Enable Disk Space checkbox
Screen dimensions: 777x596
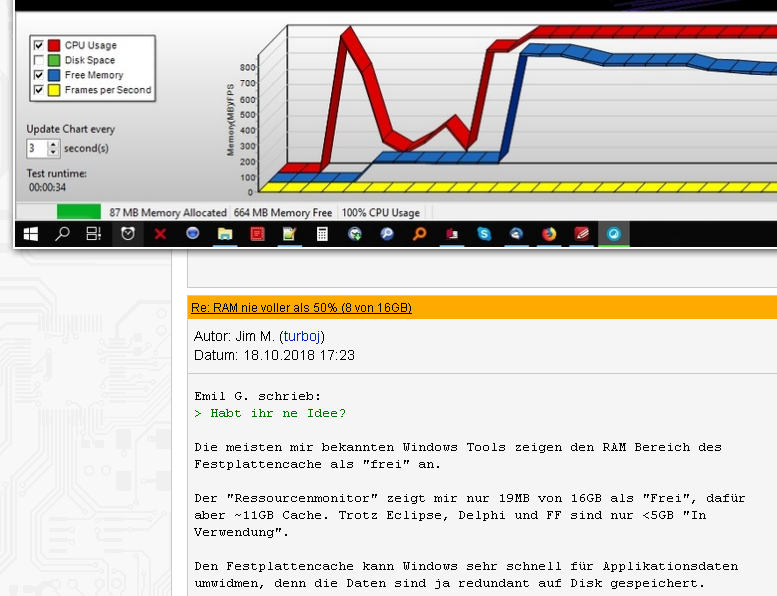(39, 60)
